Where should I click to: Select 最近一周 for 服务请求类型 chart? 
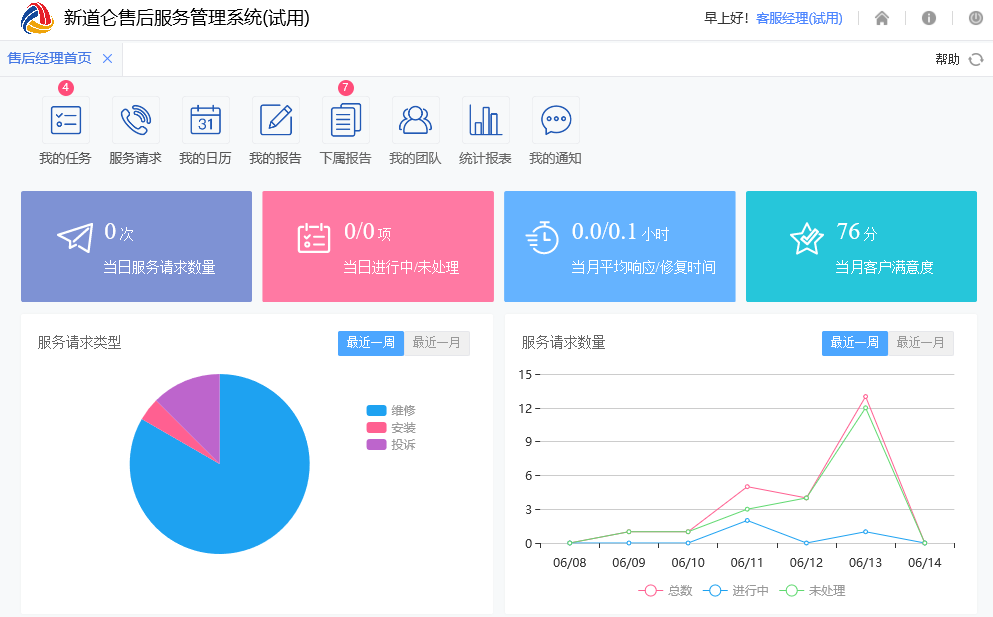370,343
